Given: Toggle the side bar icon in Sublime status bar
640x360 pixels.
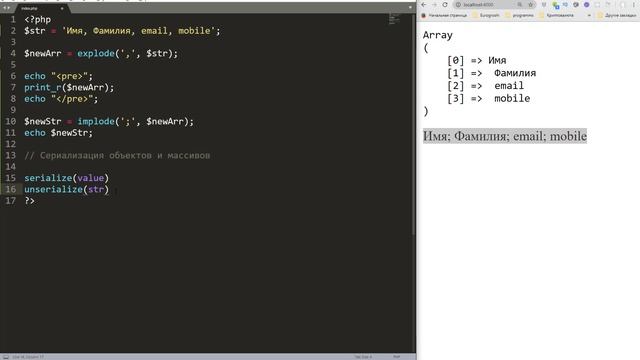Looking at the screenshot, I should pos(6,357).
